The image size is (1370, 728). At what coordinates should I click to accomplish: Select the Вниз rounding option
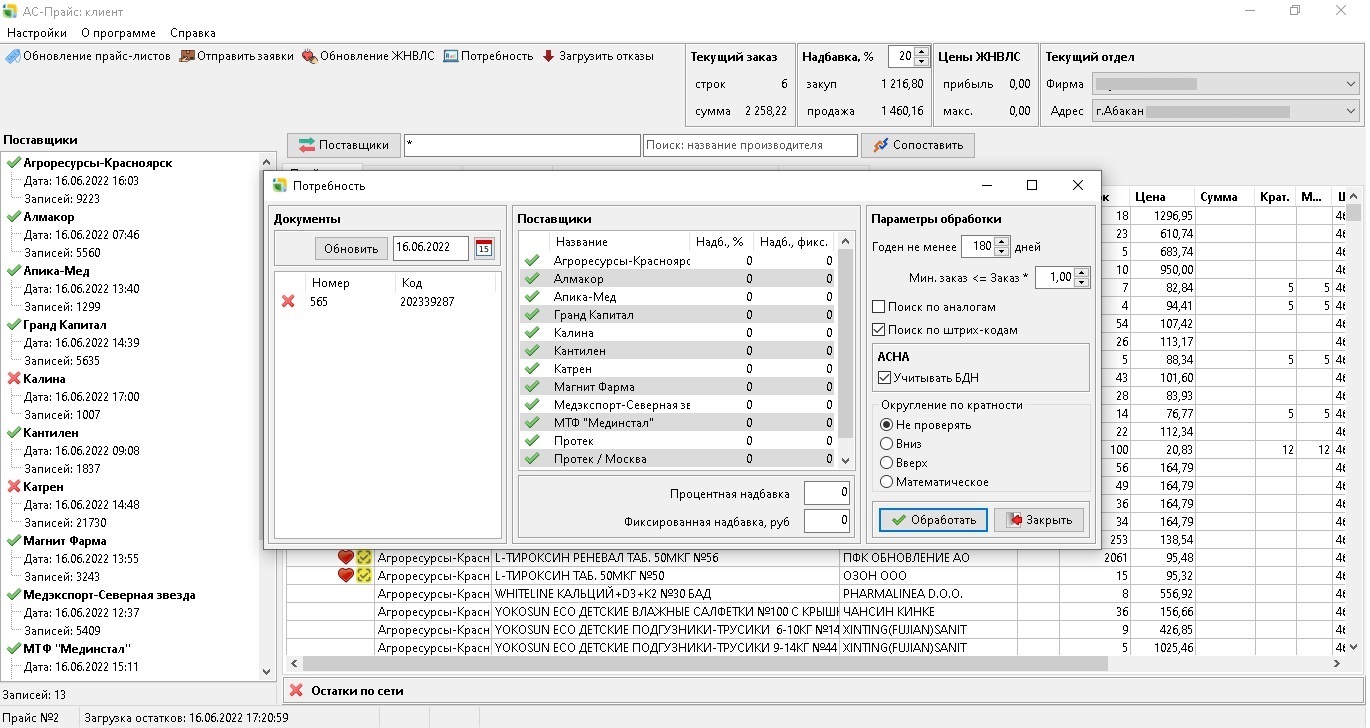(886, 444)
